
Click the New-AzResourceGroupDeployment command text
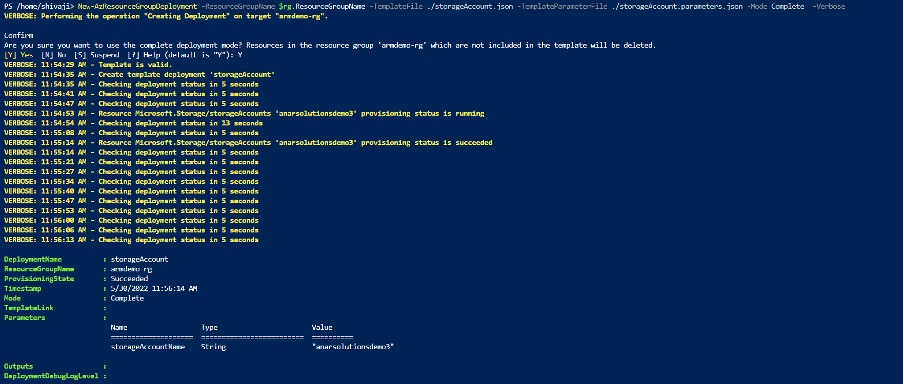click(x=137, y=6)
